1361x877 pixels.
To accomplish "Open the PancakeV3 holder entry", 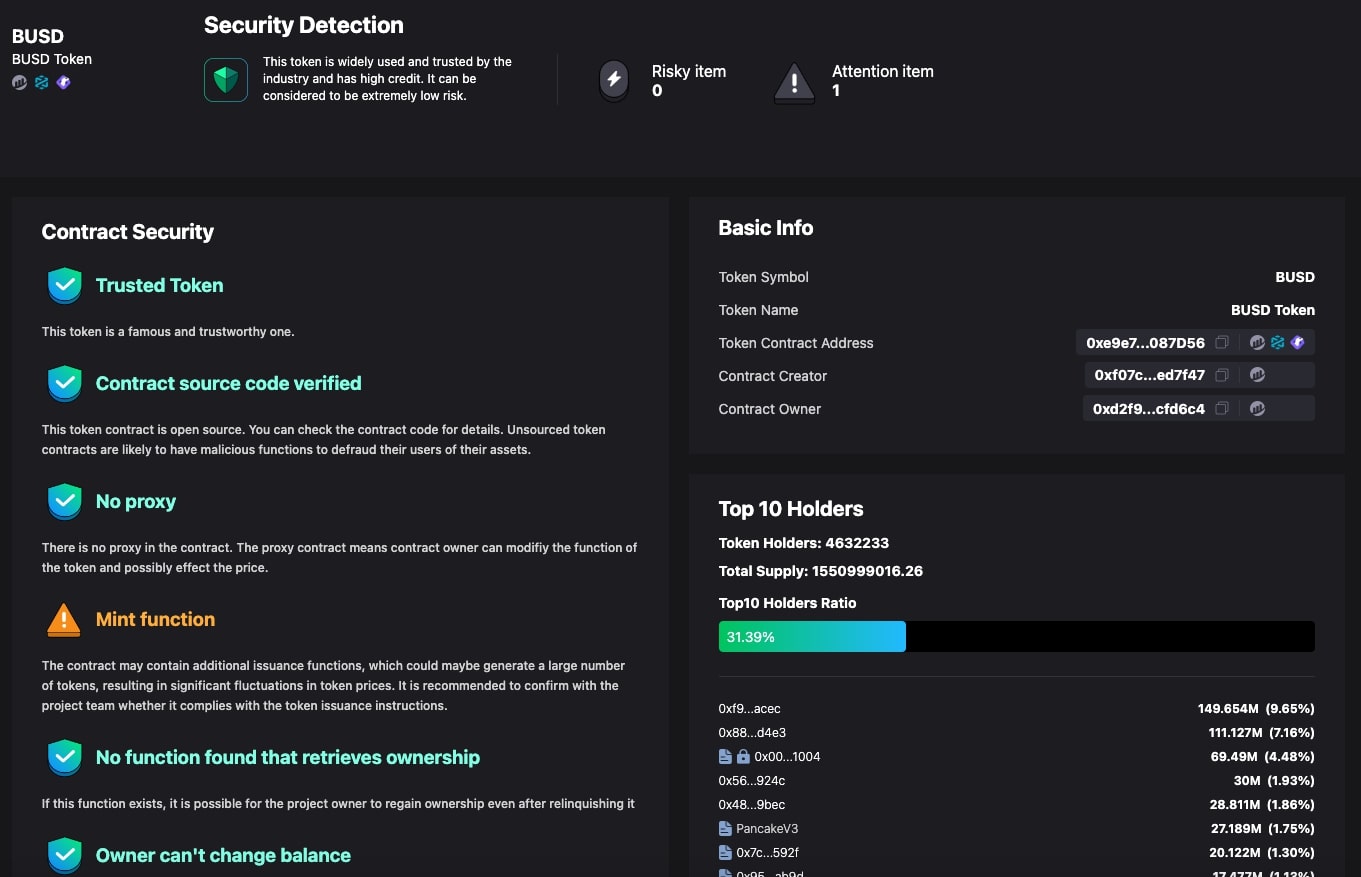I will click(x=767, y=829).
